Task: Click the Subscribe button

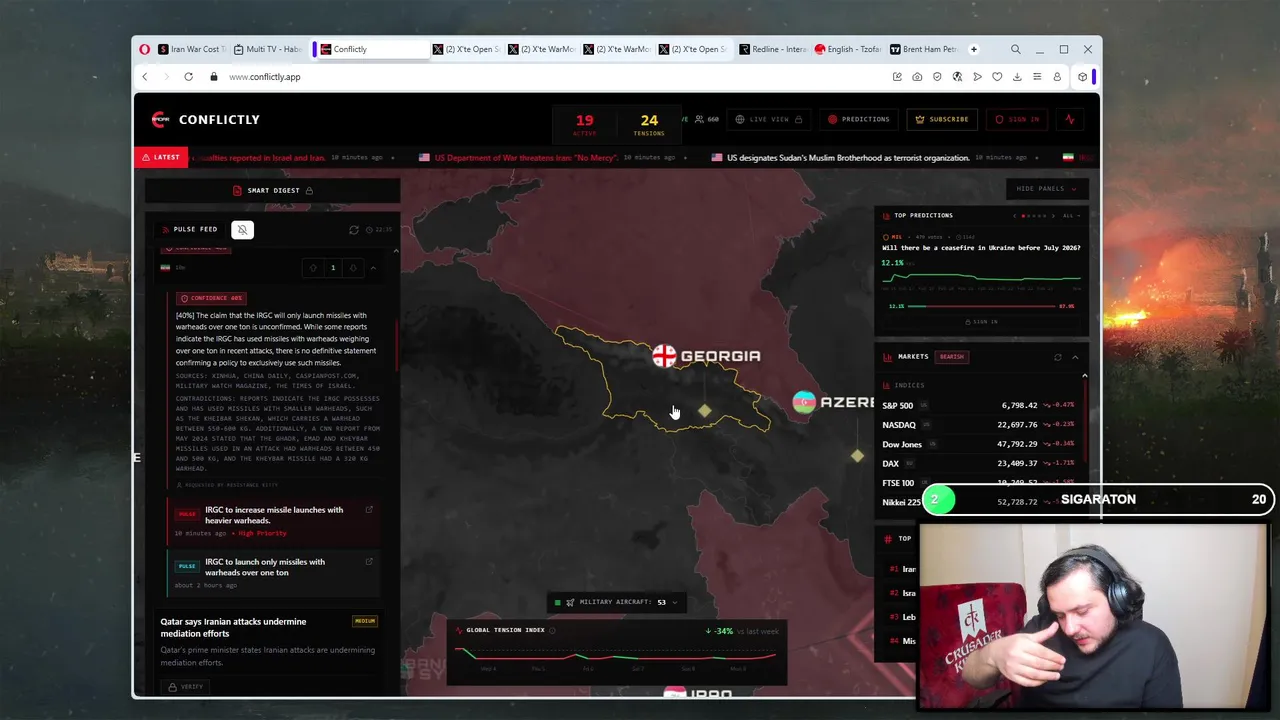Action: (x=942, y=119)
